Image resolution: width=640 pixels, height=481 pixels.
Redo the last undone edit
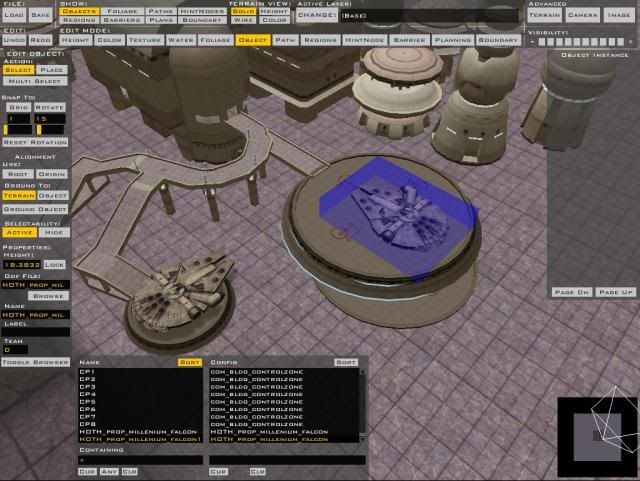pyautogui.click(x=40, y=40)
